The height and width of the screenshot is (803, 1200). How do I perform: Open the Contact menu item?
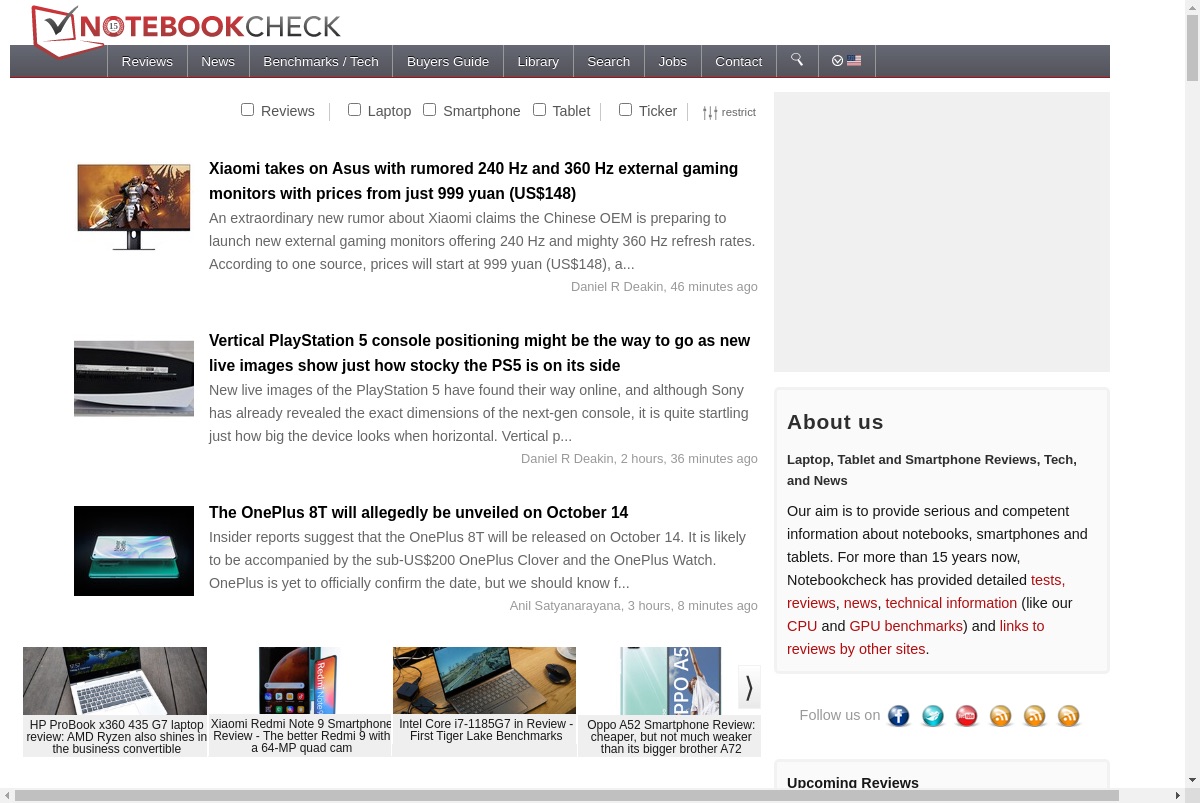739,61
